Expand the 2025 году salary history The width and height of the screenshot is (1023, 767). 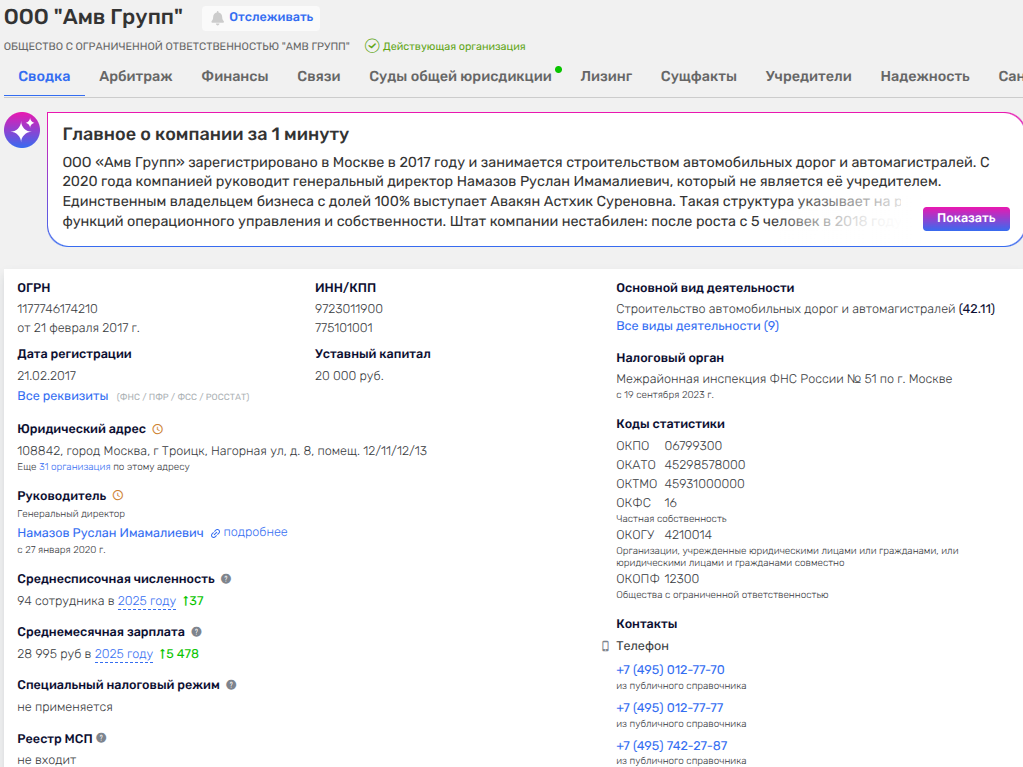click(124, 654)
